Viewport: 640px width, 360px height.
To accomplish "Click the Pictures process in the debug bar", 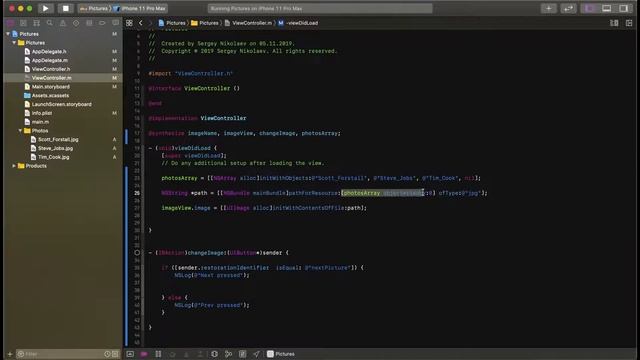I will 280,354.
